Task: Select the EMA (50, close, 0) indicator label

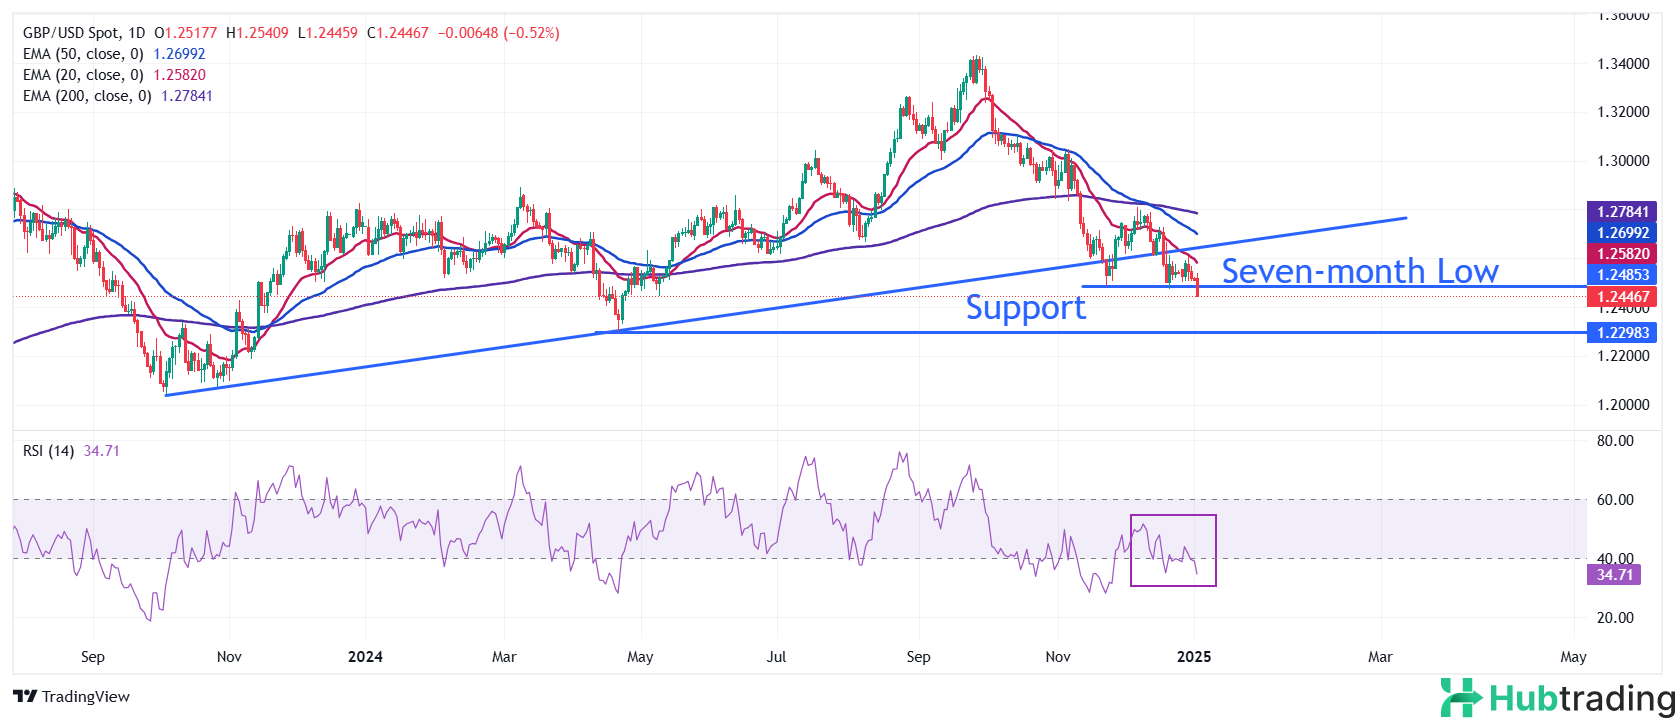Action: click(x=83, y=54)
